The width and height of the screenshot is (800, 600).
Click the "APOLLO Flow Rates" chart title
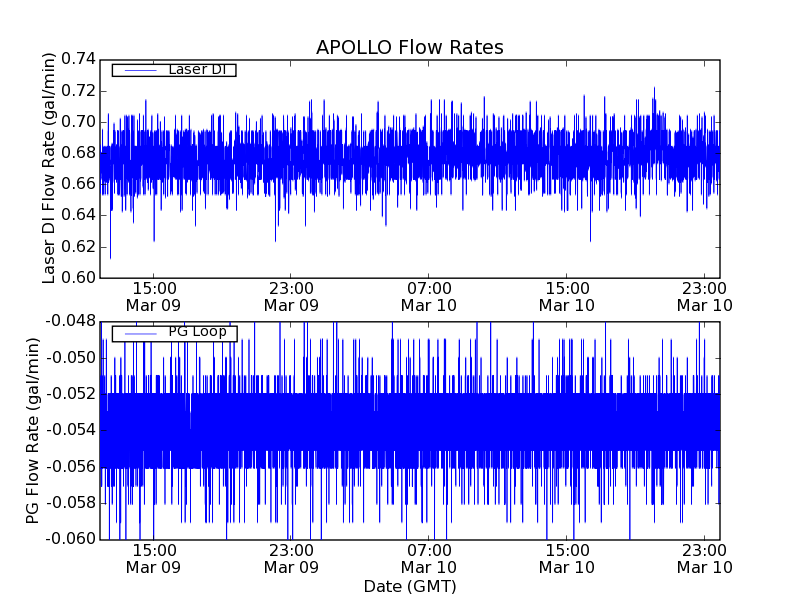(x=409, y=48)
